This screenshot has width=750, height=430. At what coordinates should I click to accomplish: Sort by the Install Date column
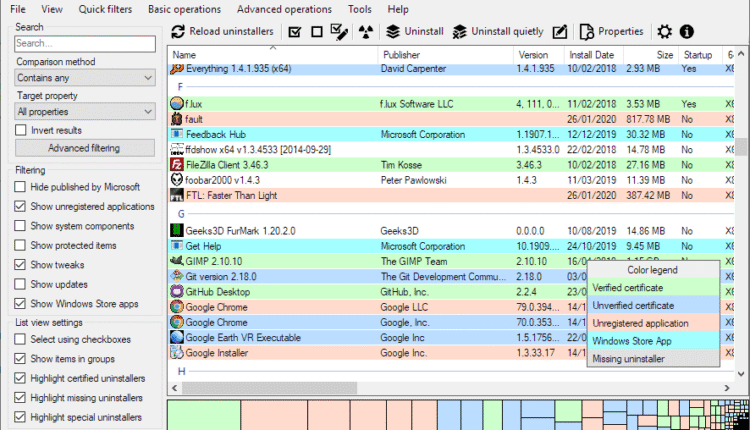pos(594,55)
